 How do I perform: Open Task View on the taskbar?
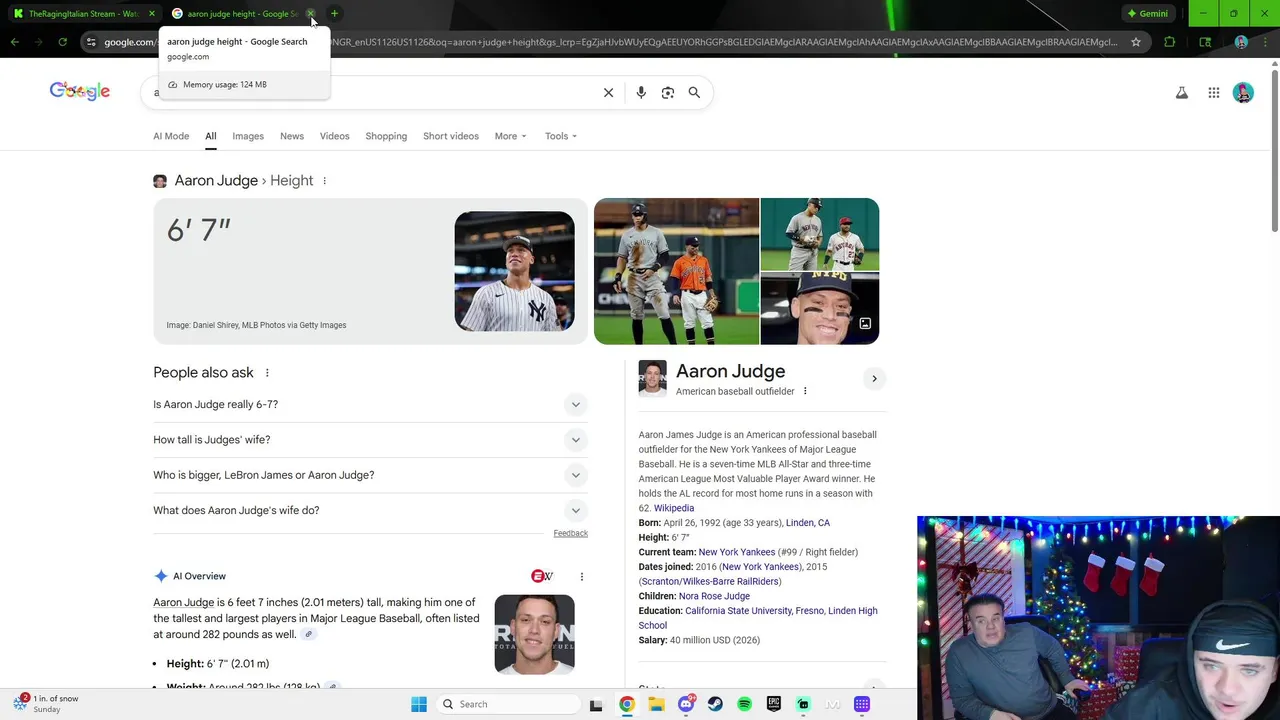596,704
